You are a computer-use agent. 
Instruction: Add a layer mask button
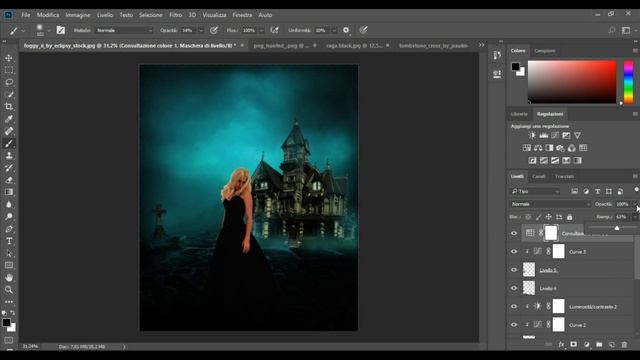coord(573,345)
